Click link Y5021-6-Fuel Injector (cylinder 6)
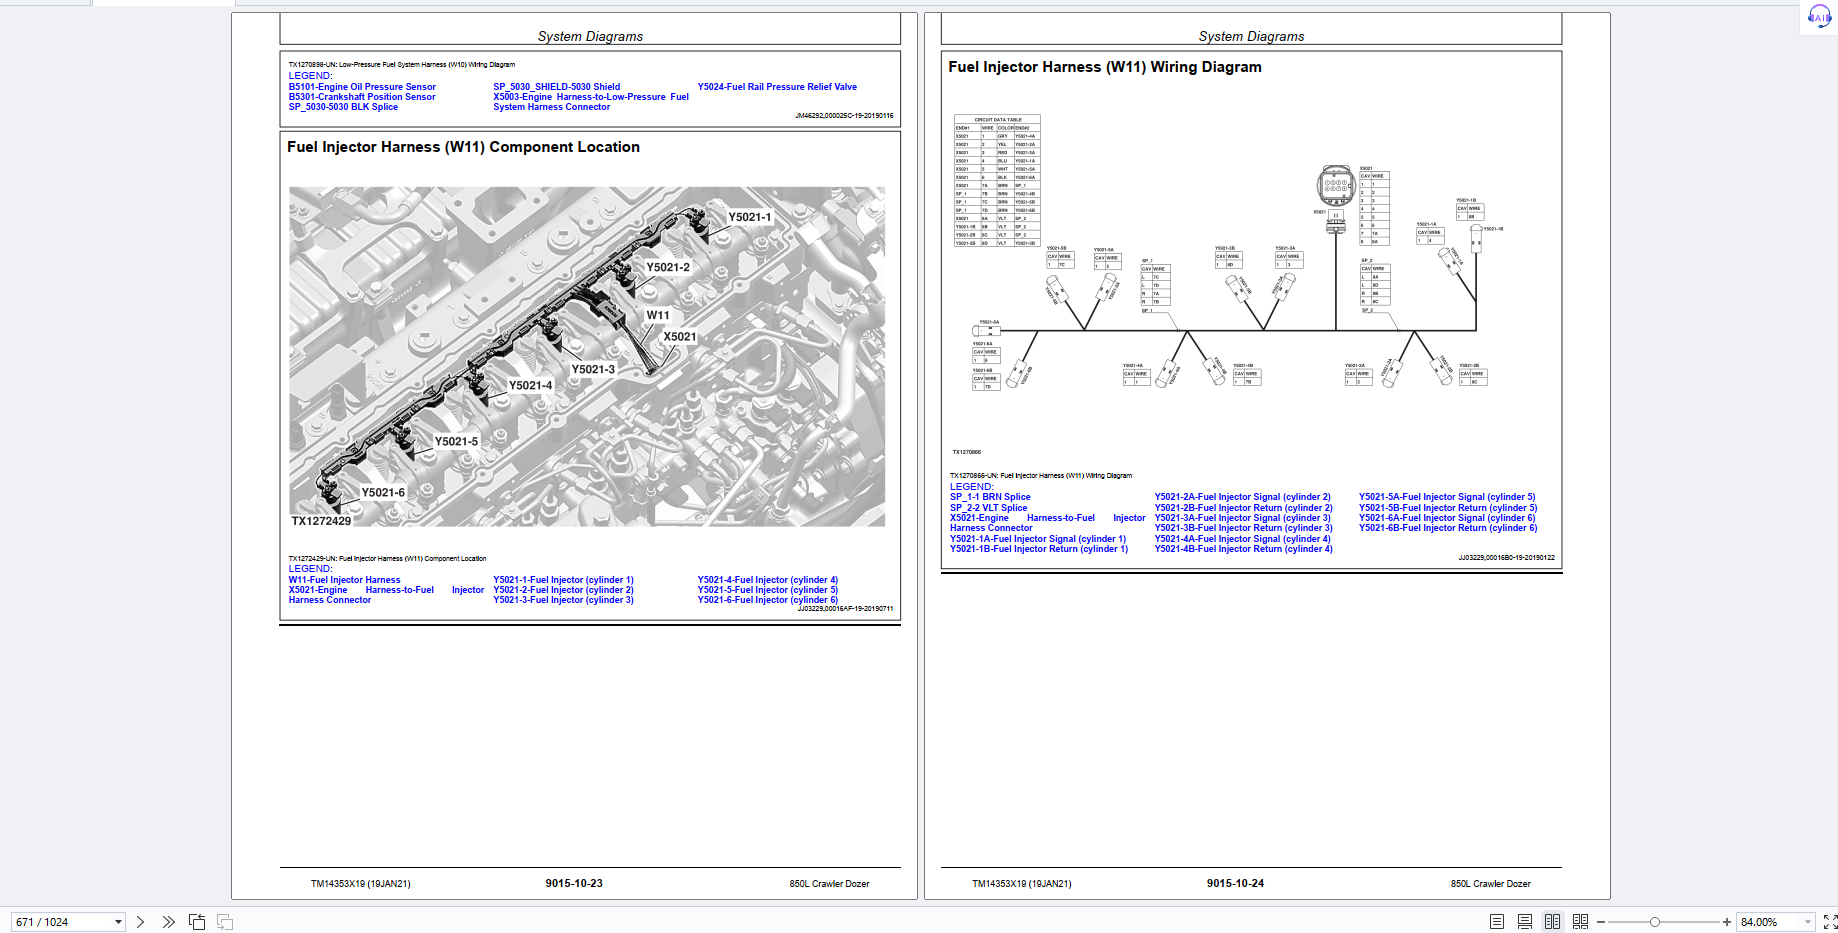 [768, 600]
